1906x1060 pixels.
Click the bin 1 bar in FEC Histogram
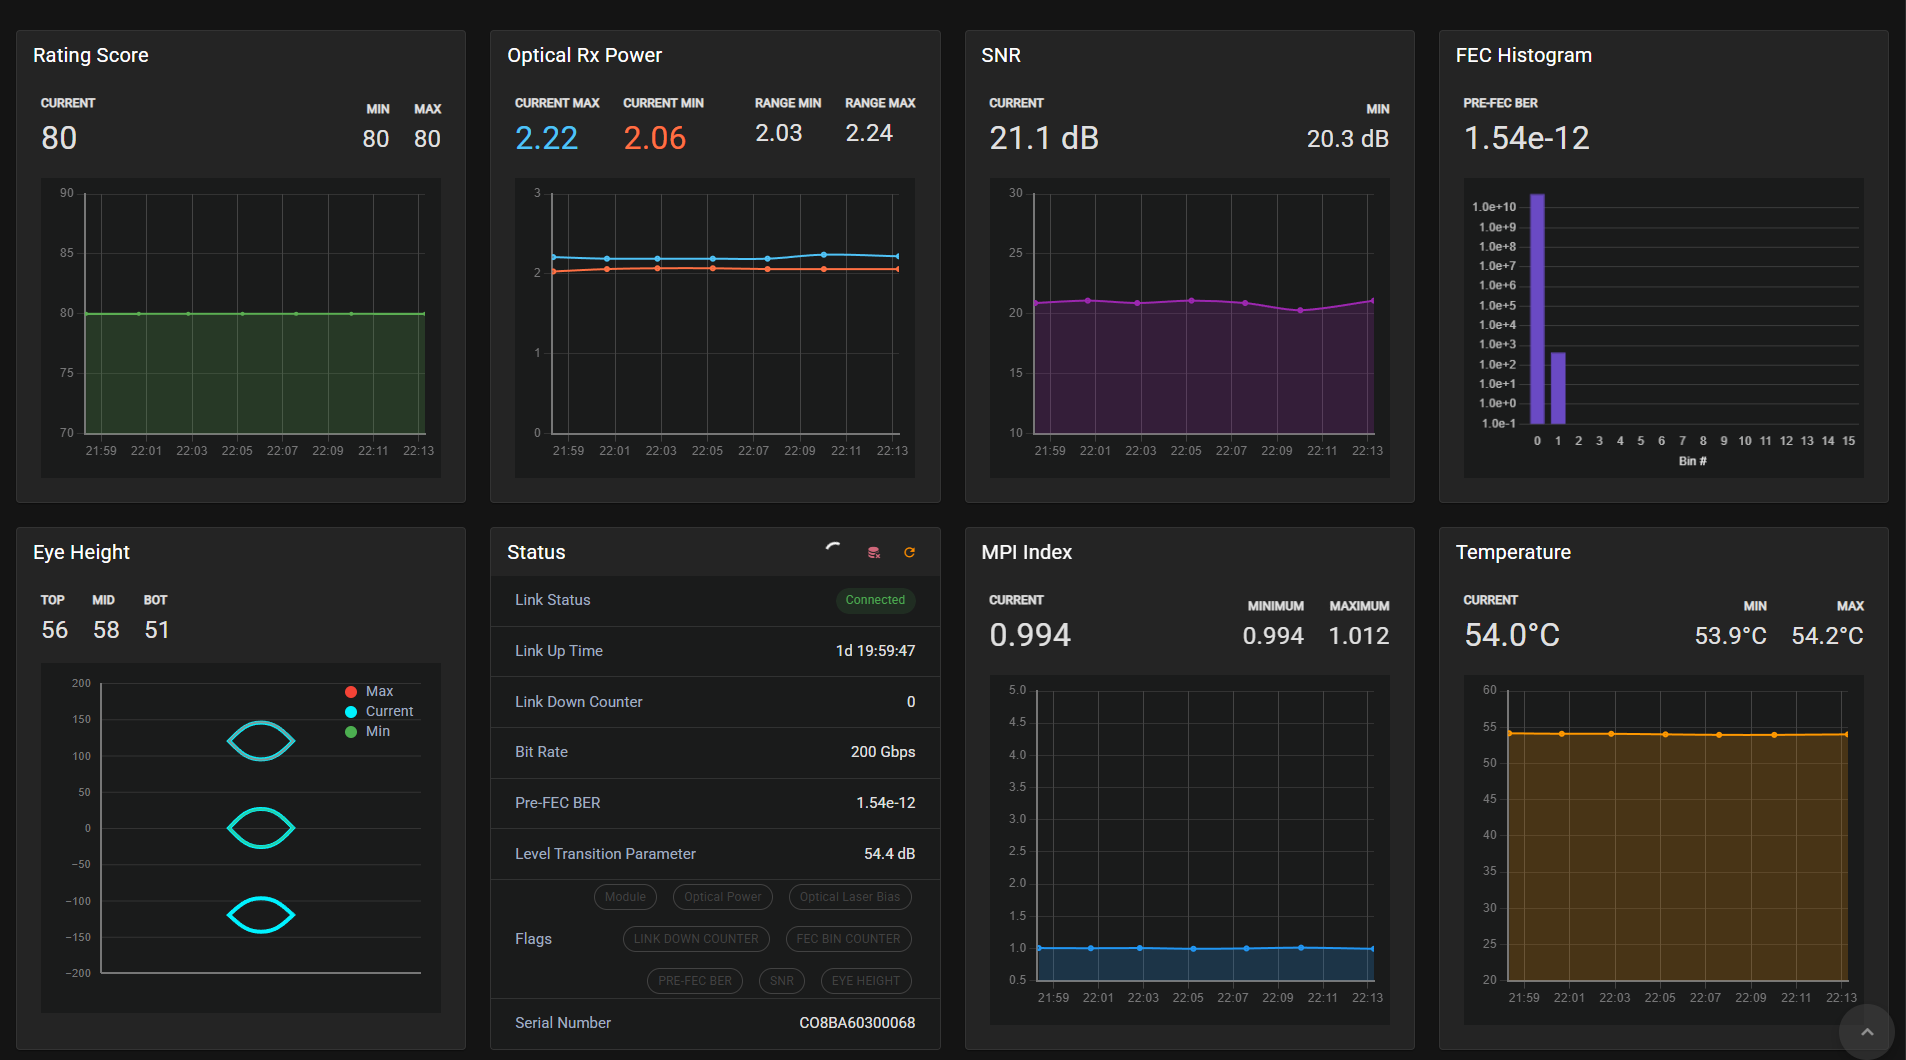[x=1558, y=388]
